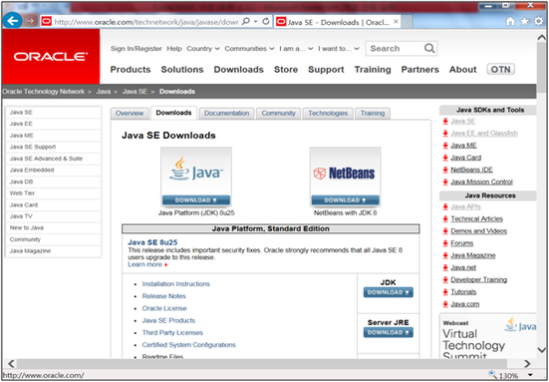Open the Favorites star icon
The width and height of the screenshot is (549, 382).
click(524, 22)
